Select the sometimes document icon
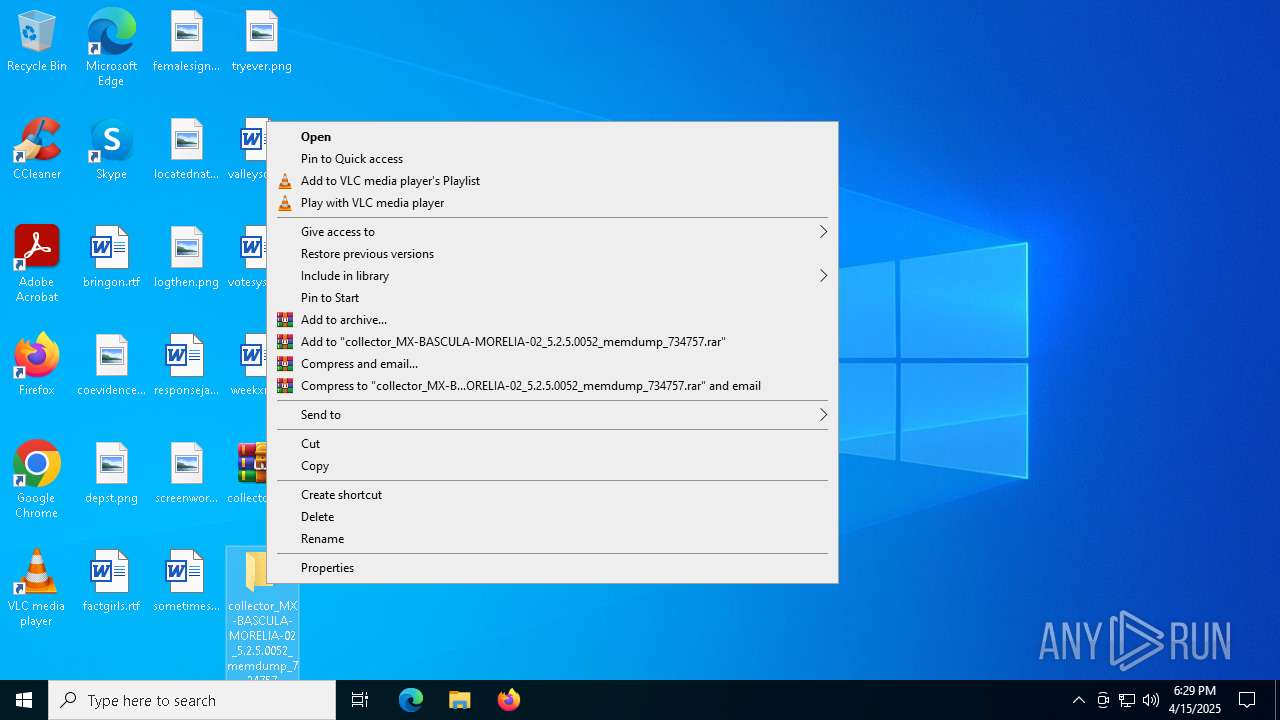 (186, 582)
